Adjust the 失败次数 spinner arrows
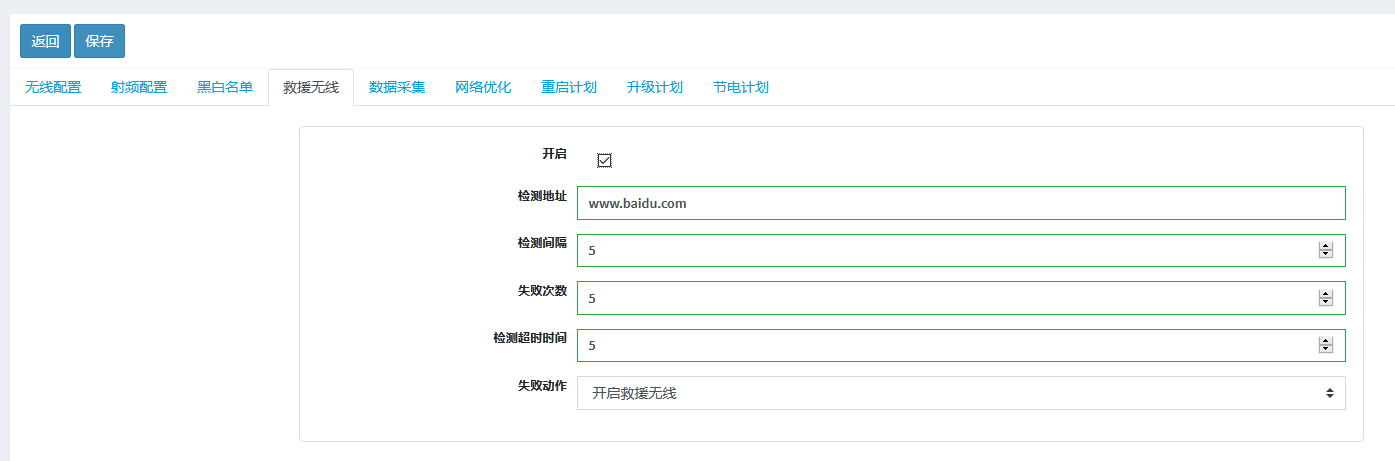 pyautogui.click(x=1326, y=298)
